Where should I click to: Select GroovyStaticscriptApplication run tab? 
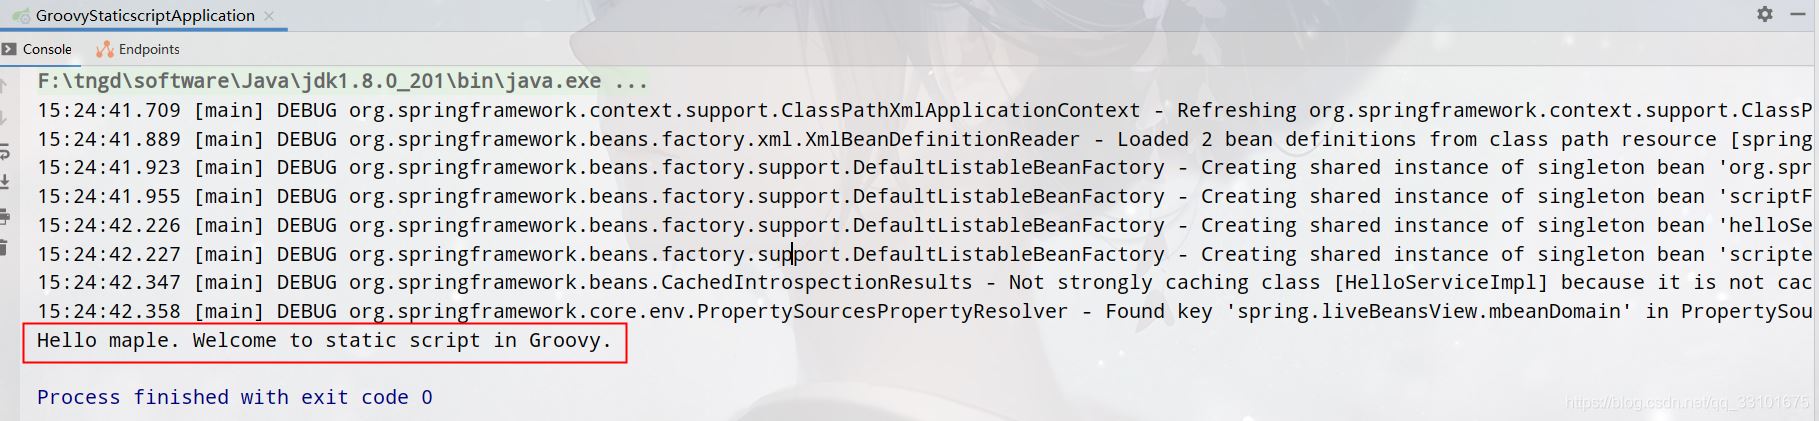(x=145, y=15)
